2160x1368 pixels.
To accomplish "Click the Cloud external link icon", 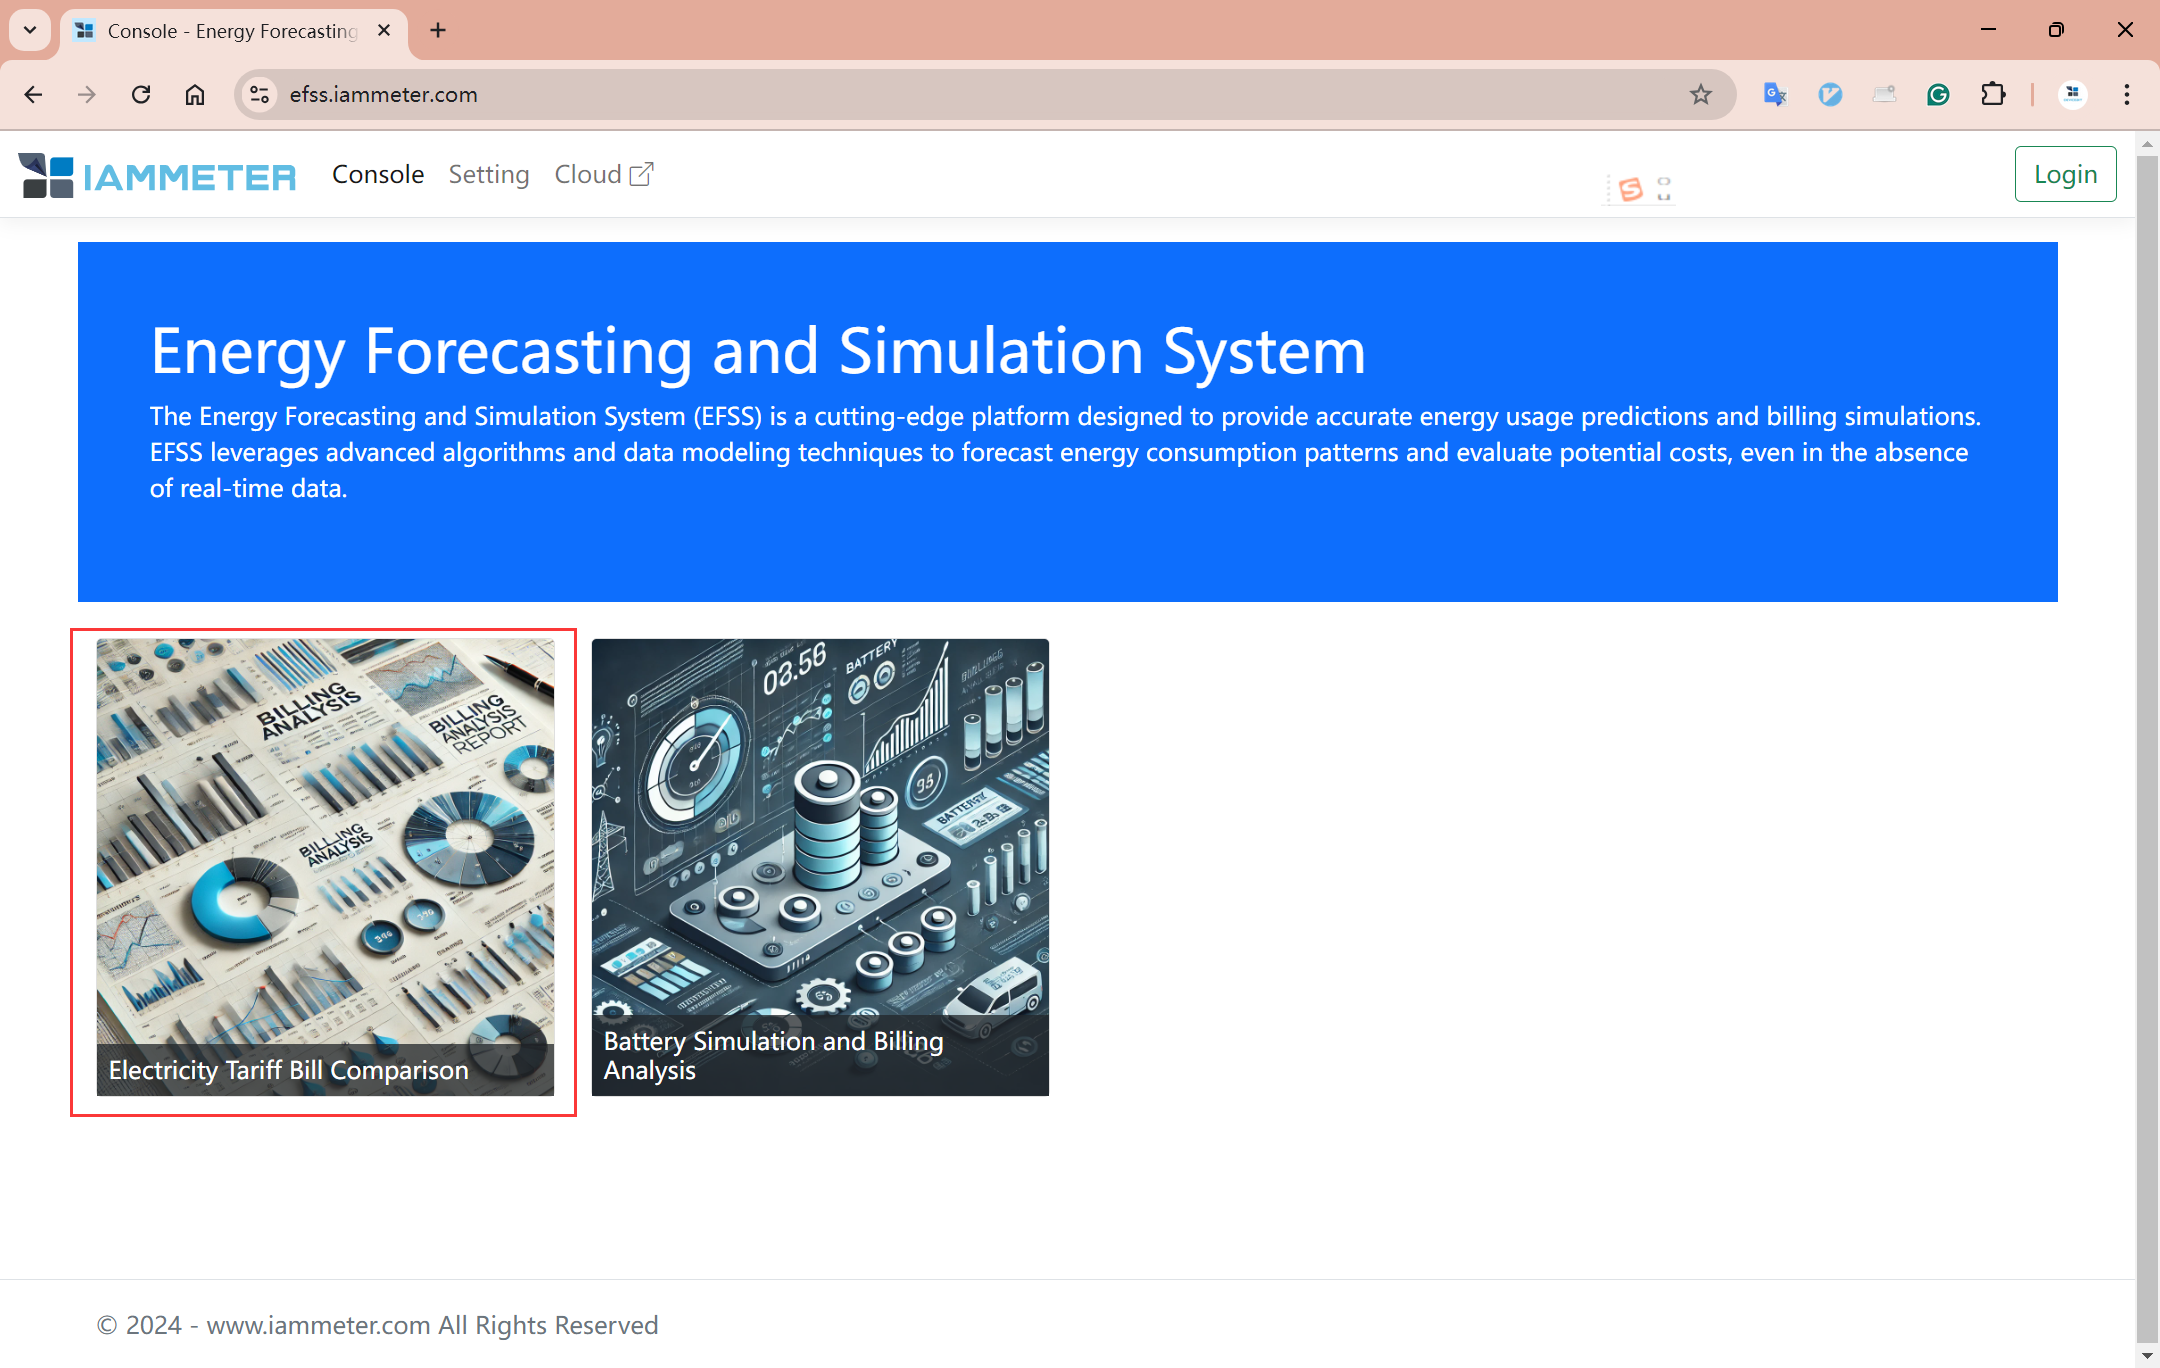I will [x=641, y=175].
